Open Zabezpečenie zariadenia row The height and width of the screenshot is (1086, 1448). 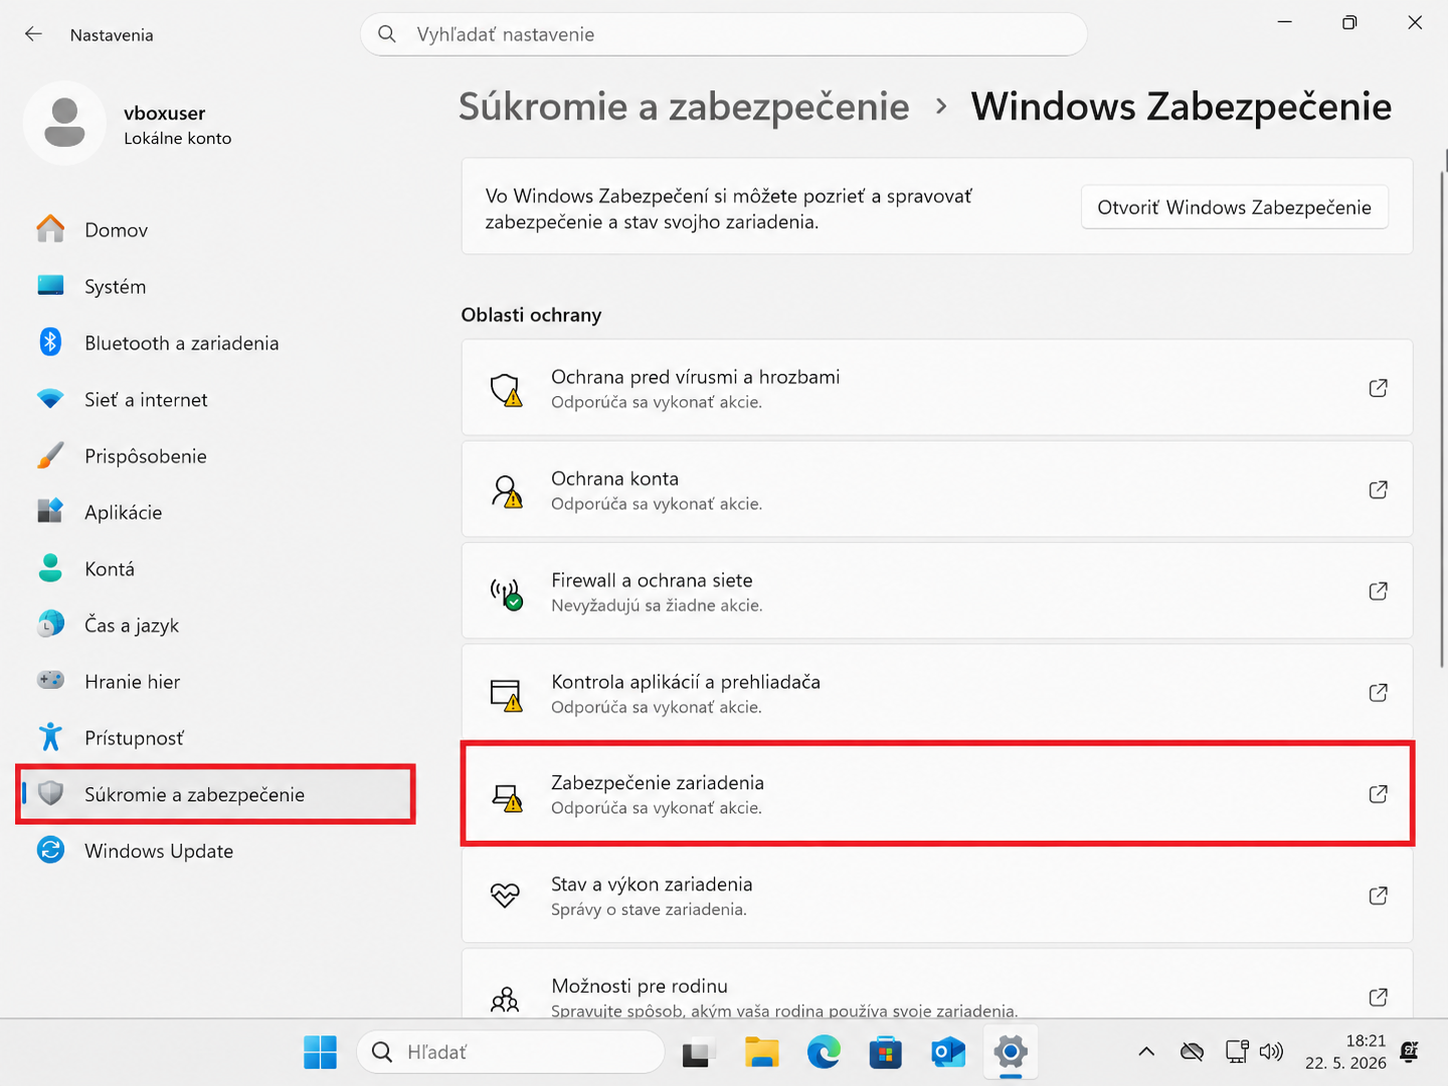937,794
